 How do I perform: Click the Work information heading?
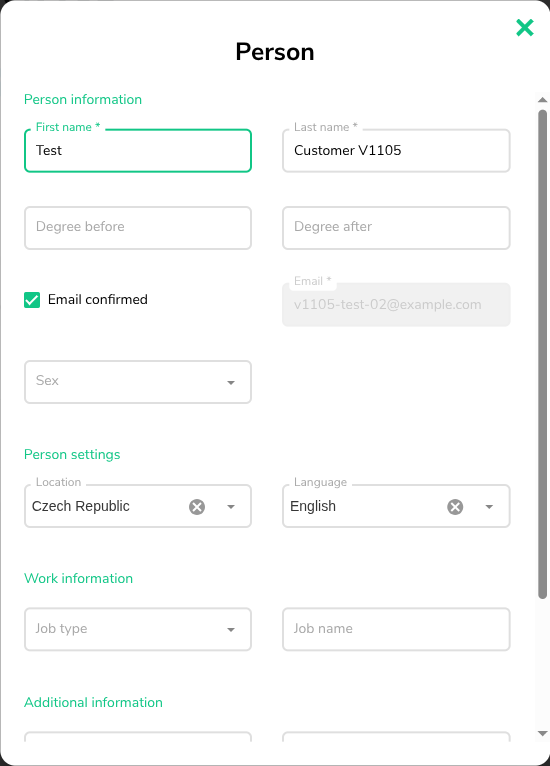coord(78,578)
